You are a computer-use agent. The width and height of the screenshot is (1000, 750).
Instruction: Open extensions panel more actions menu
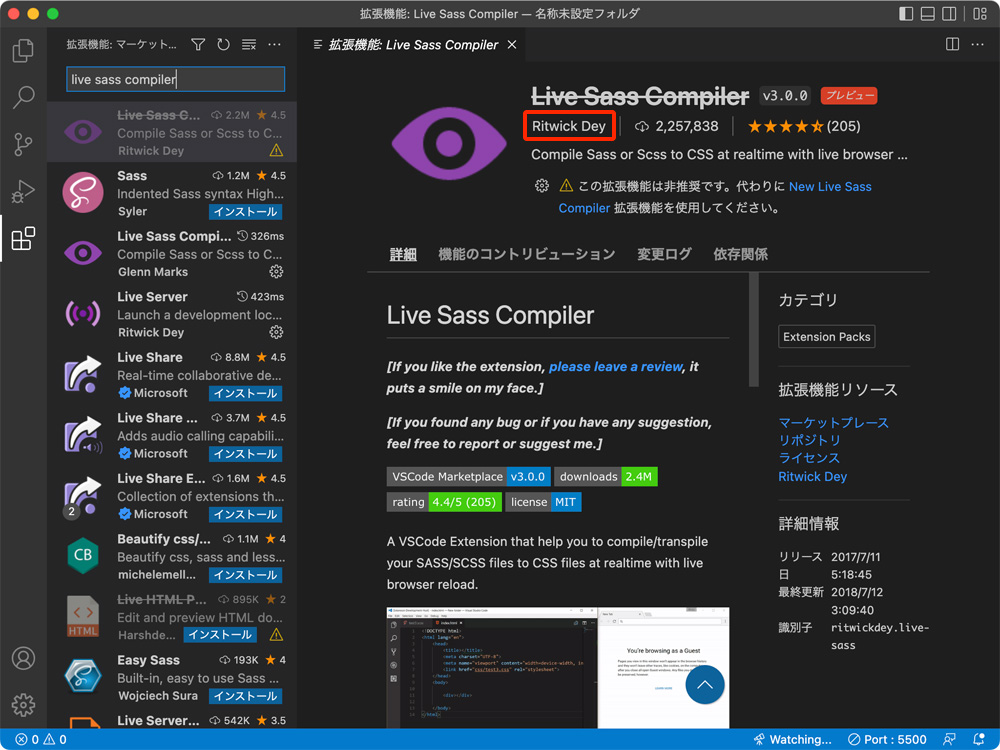[x=274, y=45]
